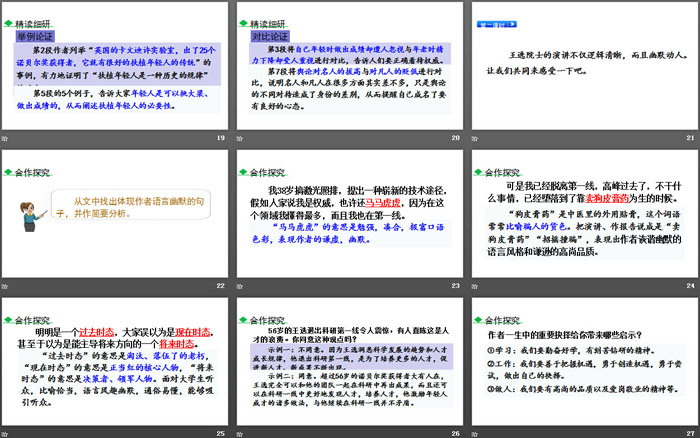This screenshot has width=700, height=438.
Task: Click the slide number label 27
Action: coord(690,434)
